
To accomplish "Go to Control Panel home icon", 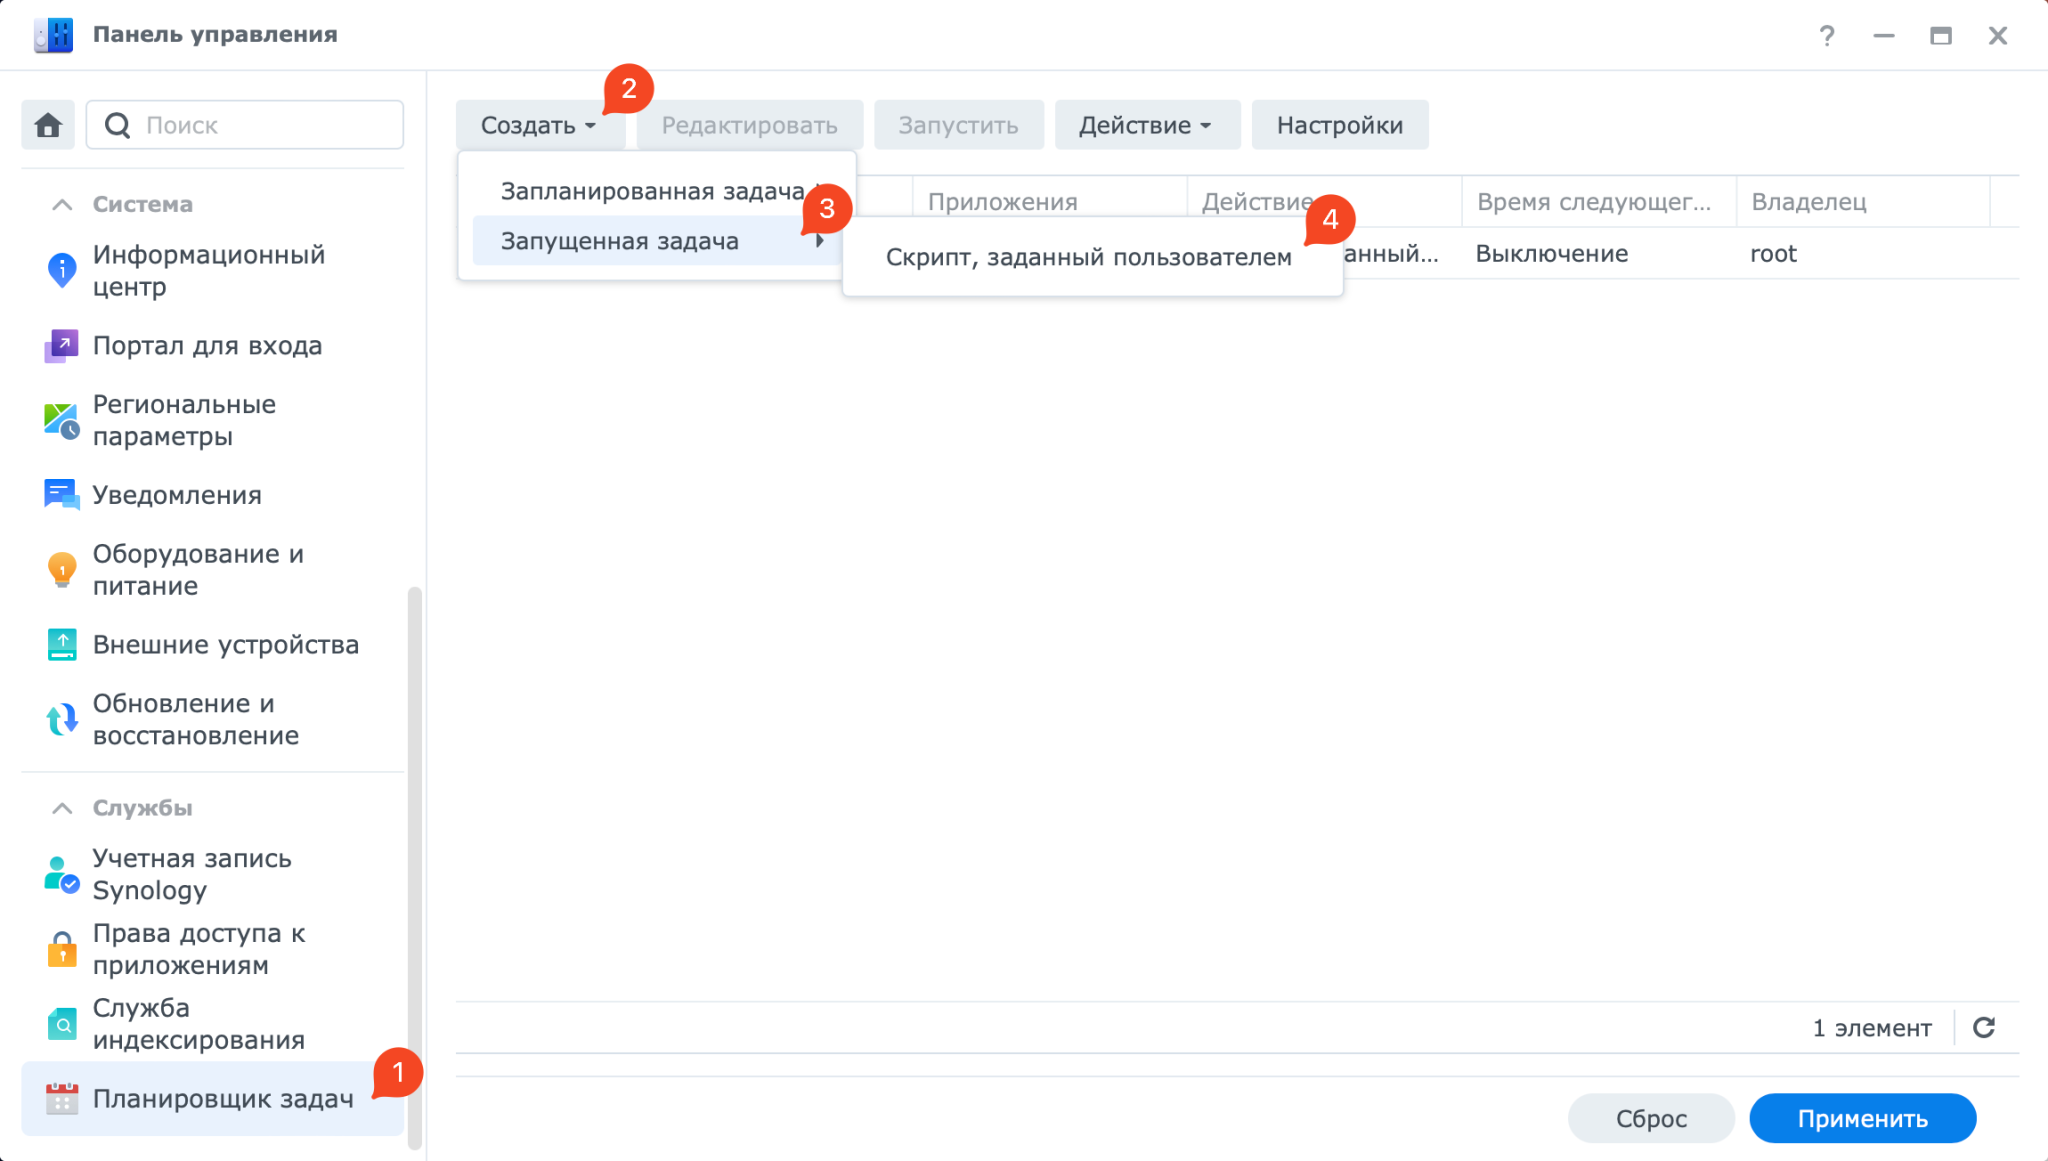I will click(x=48, y=125).
